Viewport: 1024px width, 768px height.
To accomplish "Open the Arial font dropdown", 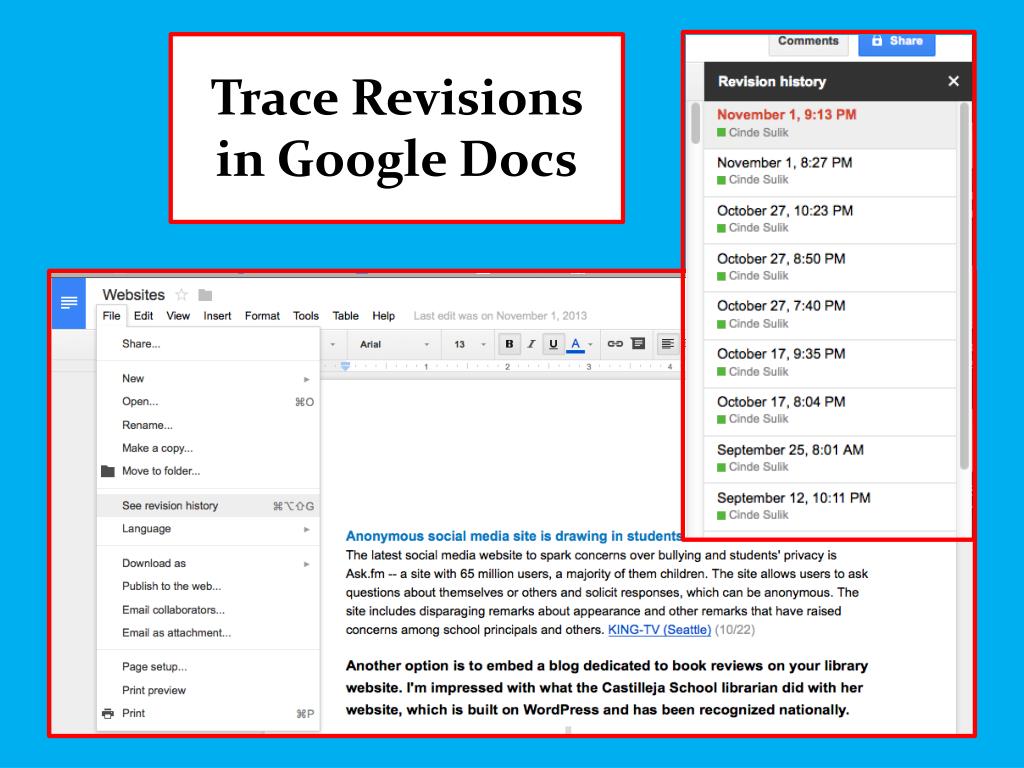I will (x=394, y=344).
